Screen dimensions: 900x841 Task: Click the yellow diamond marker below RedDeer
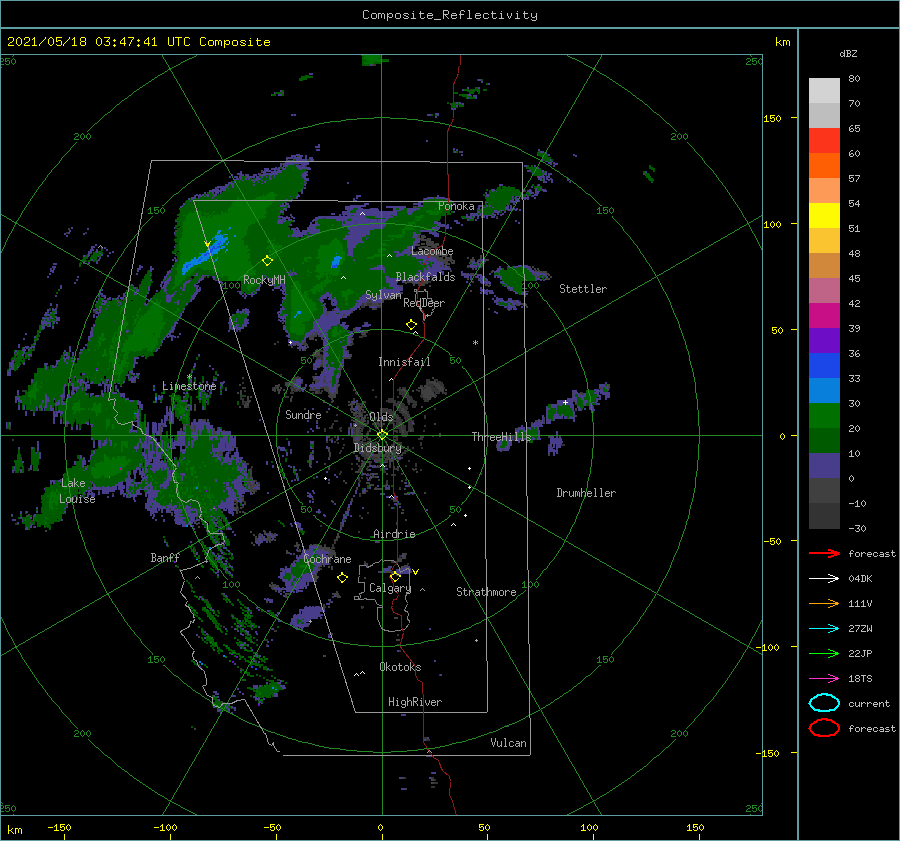412,325
